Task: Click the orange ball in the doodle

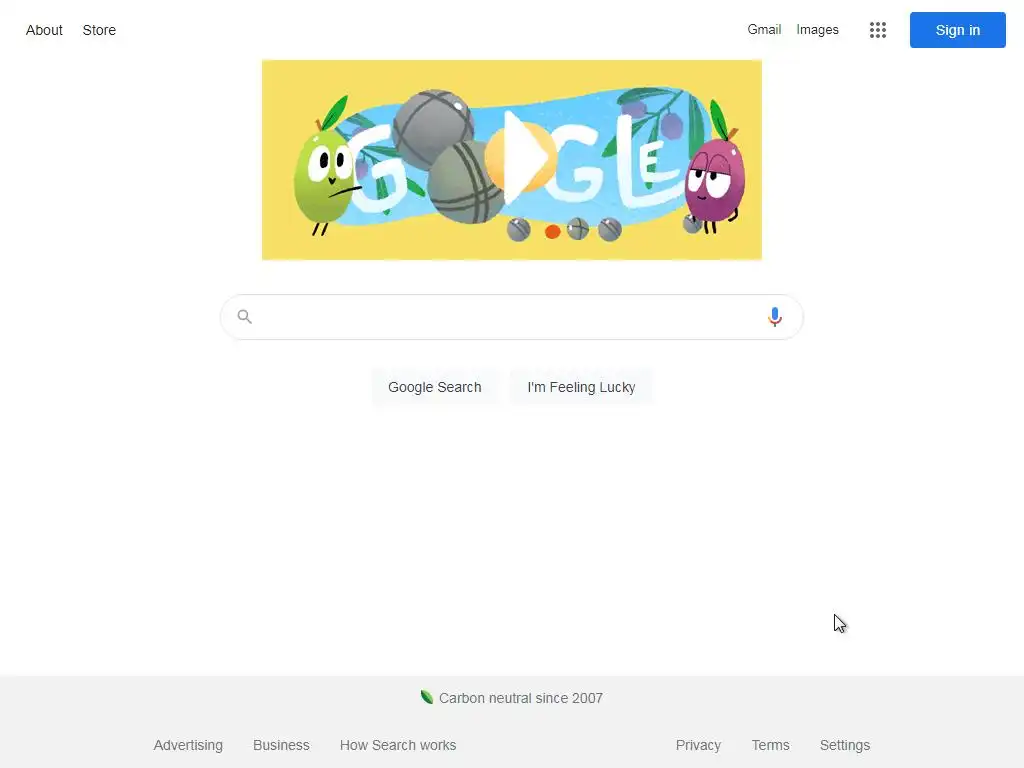Action: [552, 231]
